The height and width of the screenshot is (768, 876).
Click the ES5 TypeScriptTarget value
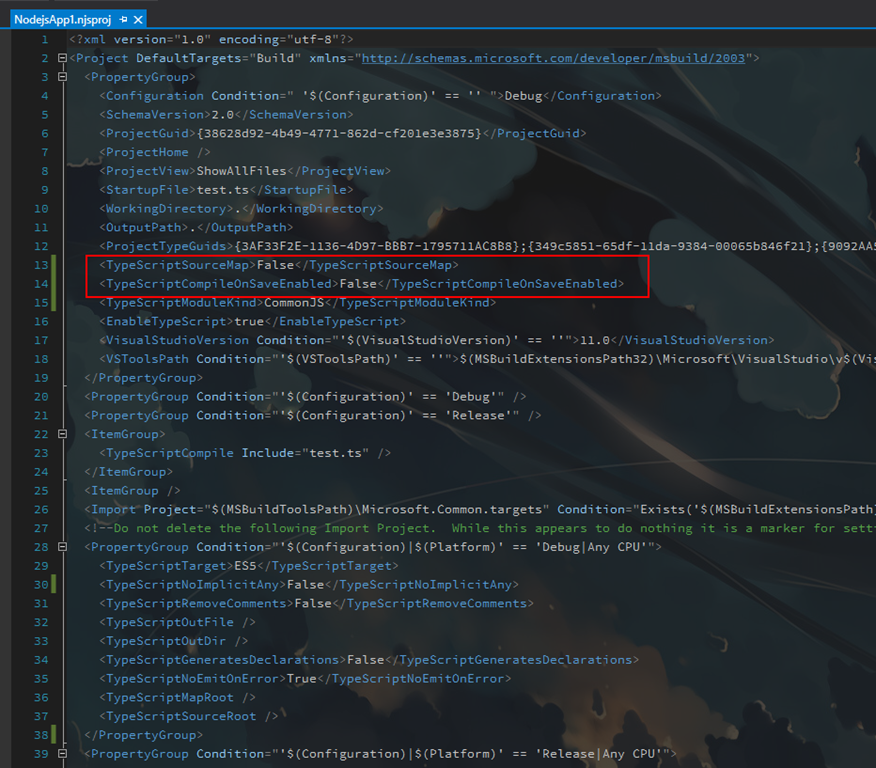tap(245, 566)
